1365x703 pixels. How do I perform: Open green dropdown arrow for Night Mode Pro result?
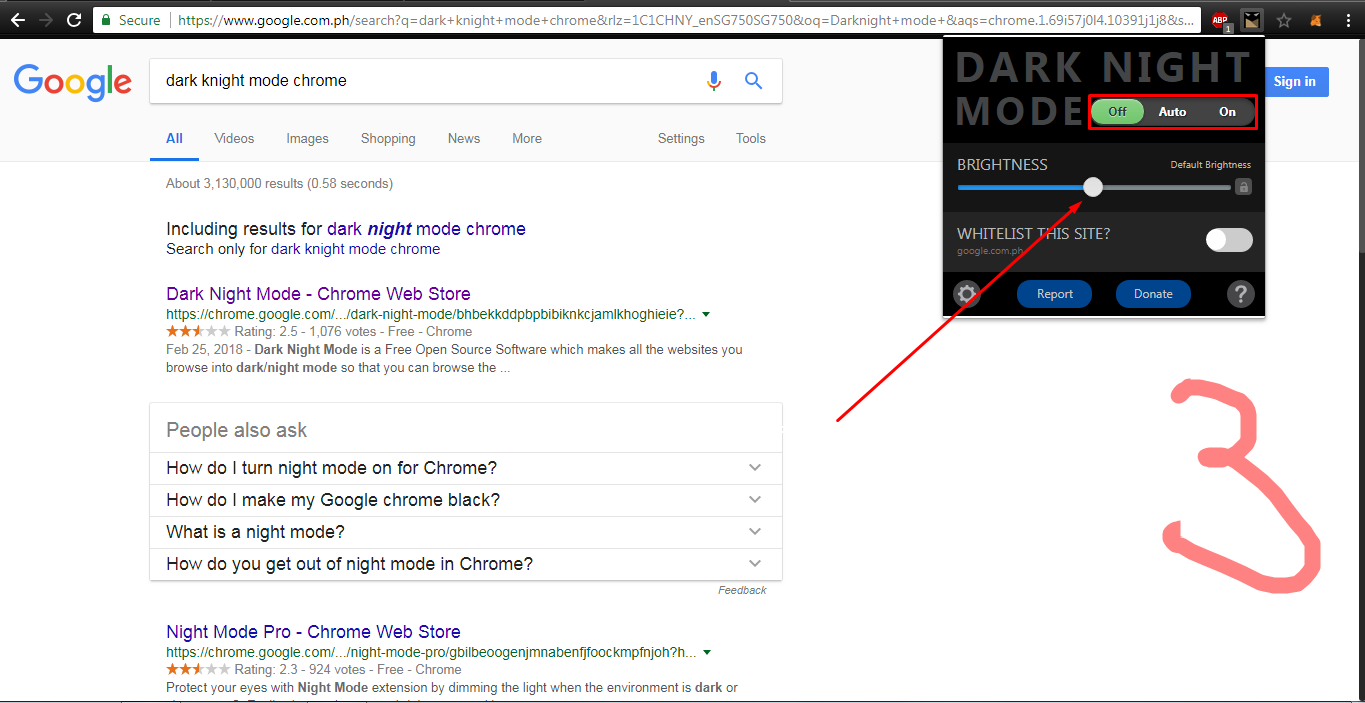706,652
